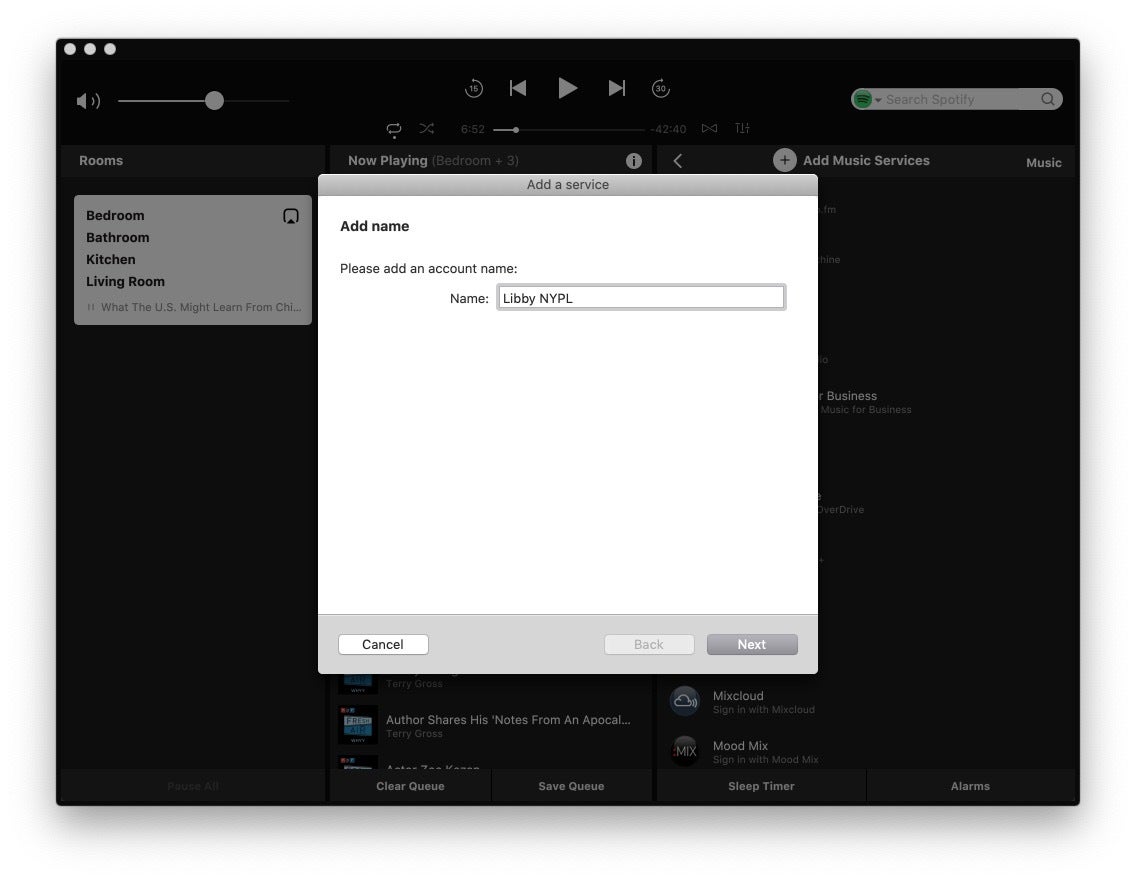Click 'What The U.S. Might Learn' track text
This screenshot has height=880, width=1136.
[x=201, y=307]
